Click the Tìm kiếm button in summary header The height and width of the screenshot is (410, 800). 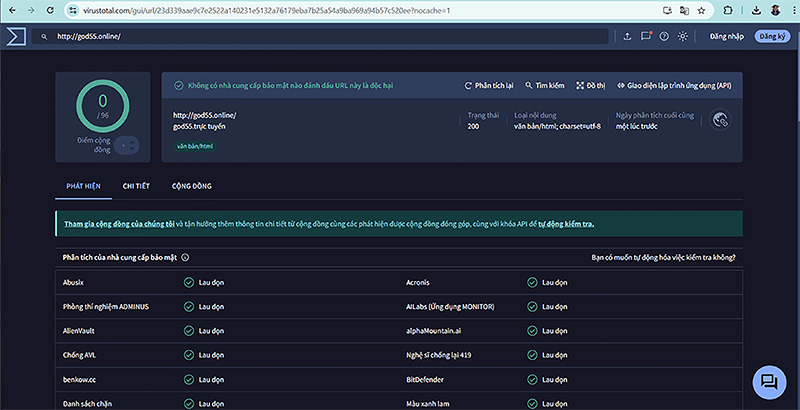pos(545,86)
